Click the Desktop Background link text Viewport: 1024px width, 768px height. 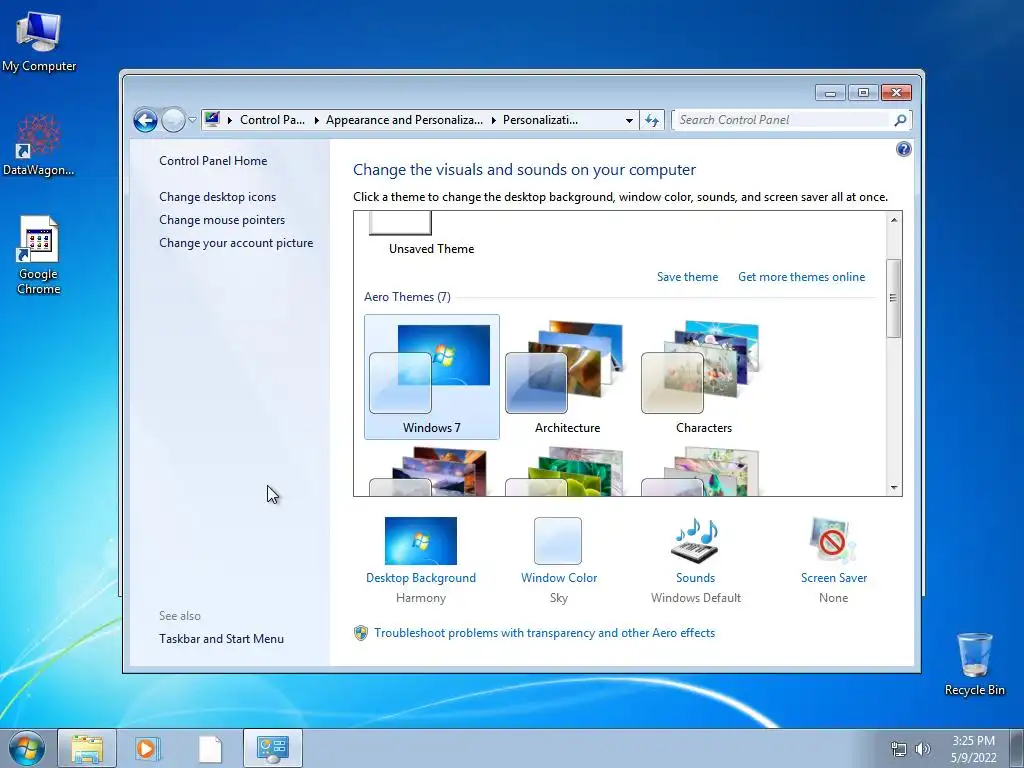click(x=421, y=578)
